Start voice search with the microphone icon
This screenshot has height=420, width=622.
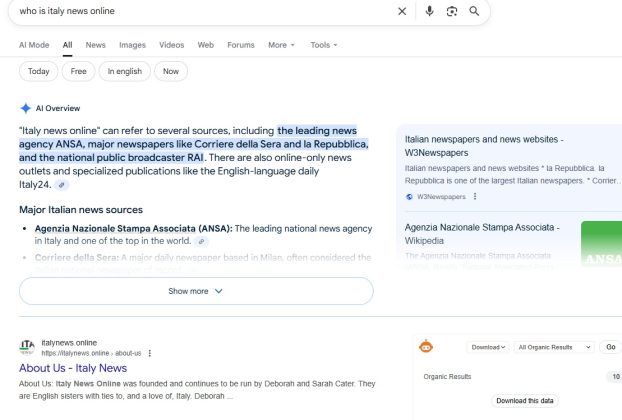click(429, 11)
